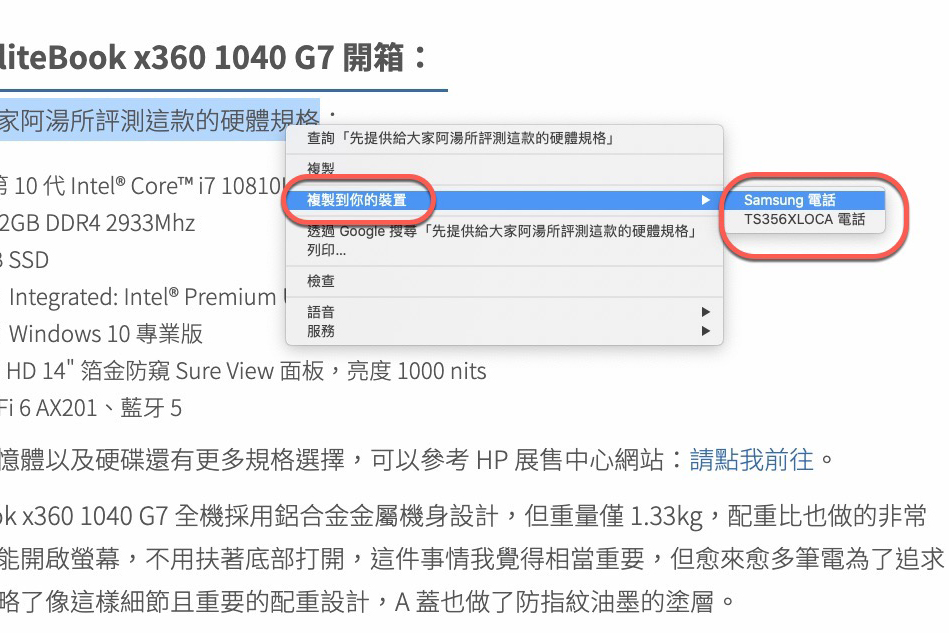This screenshot has width=949, height=633.
Task: Click the EliteBook x360 1040 G7 開箱 heading
Action: tap(180, 57)
